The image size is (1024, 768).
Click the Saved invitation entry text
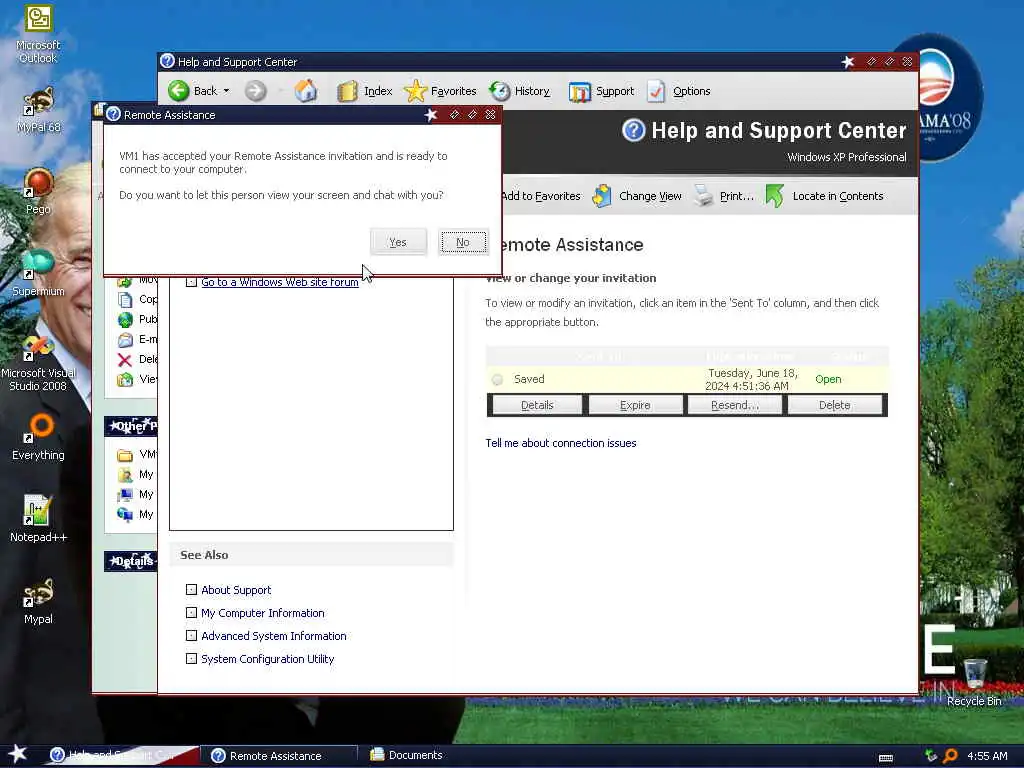529,379
